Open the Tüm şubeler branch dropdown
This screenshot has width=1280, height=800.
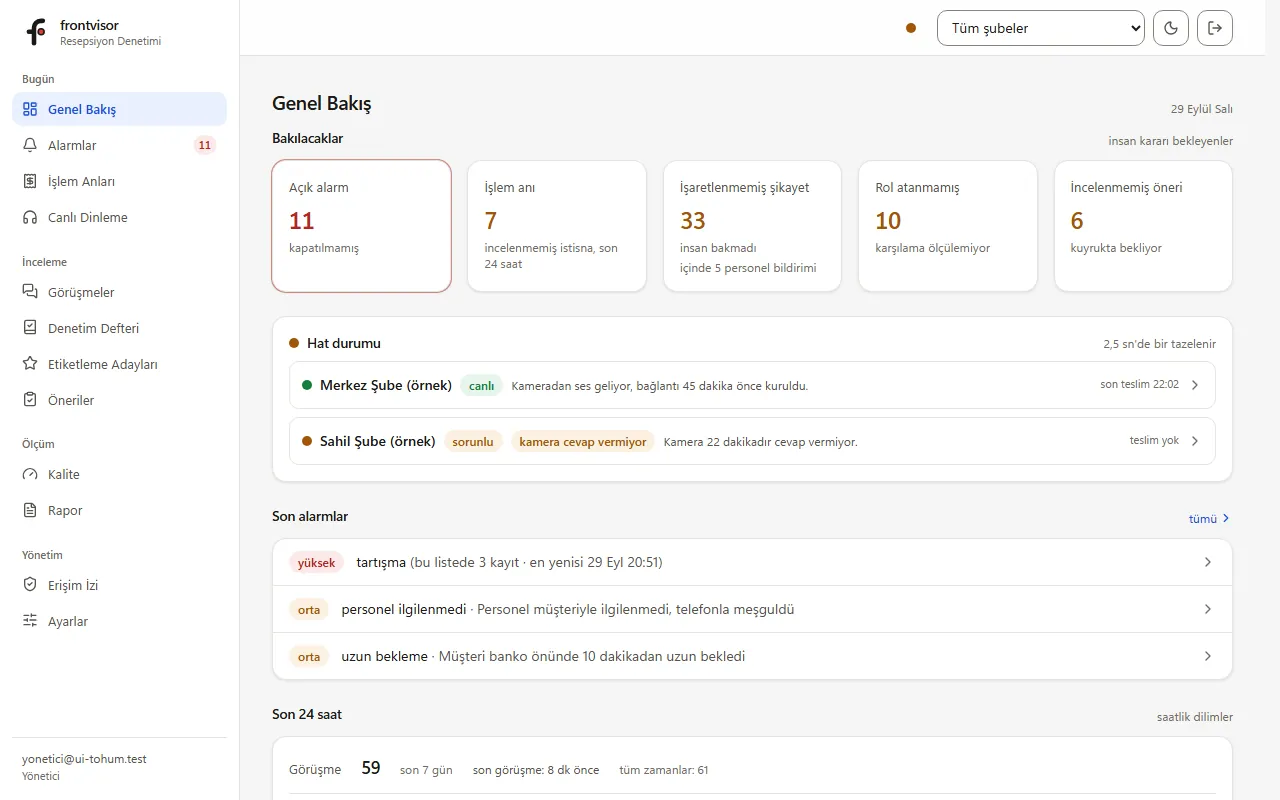pos(1041,28)
